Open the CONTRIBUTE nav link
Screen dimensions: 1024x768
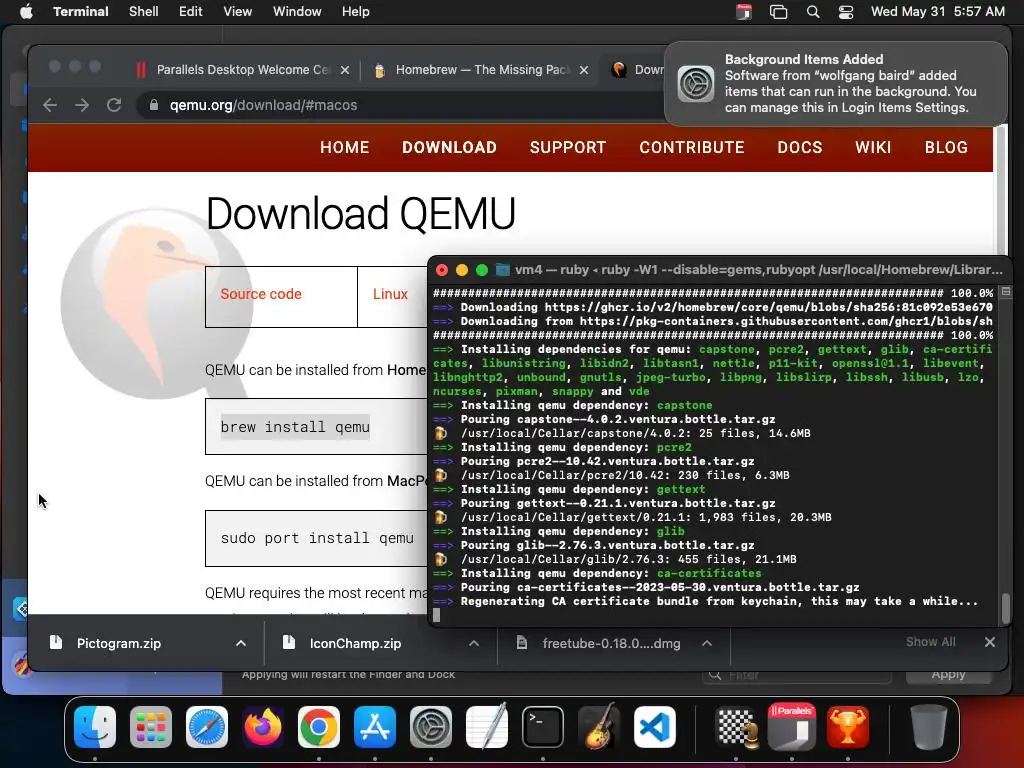[692, 148]
